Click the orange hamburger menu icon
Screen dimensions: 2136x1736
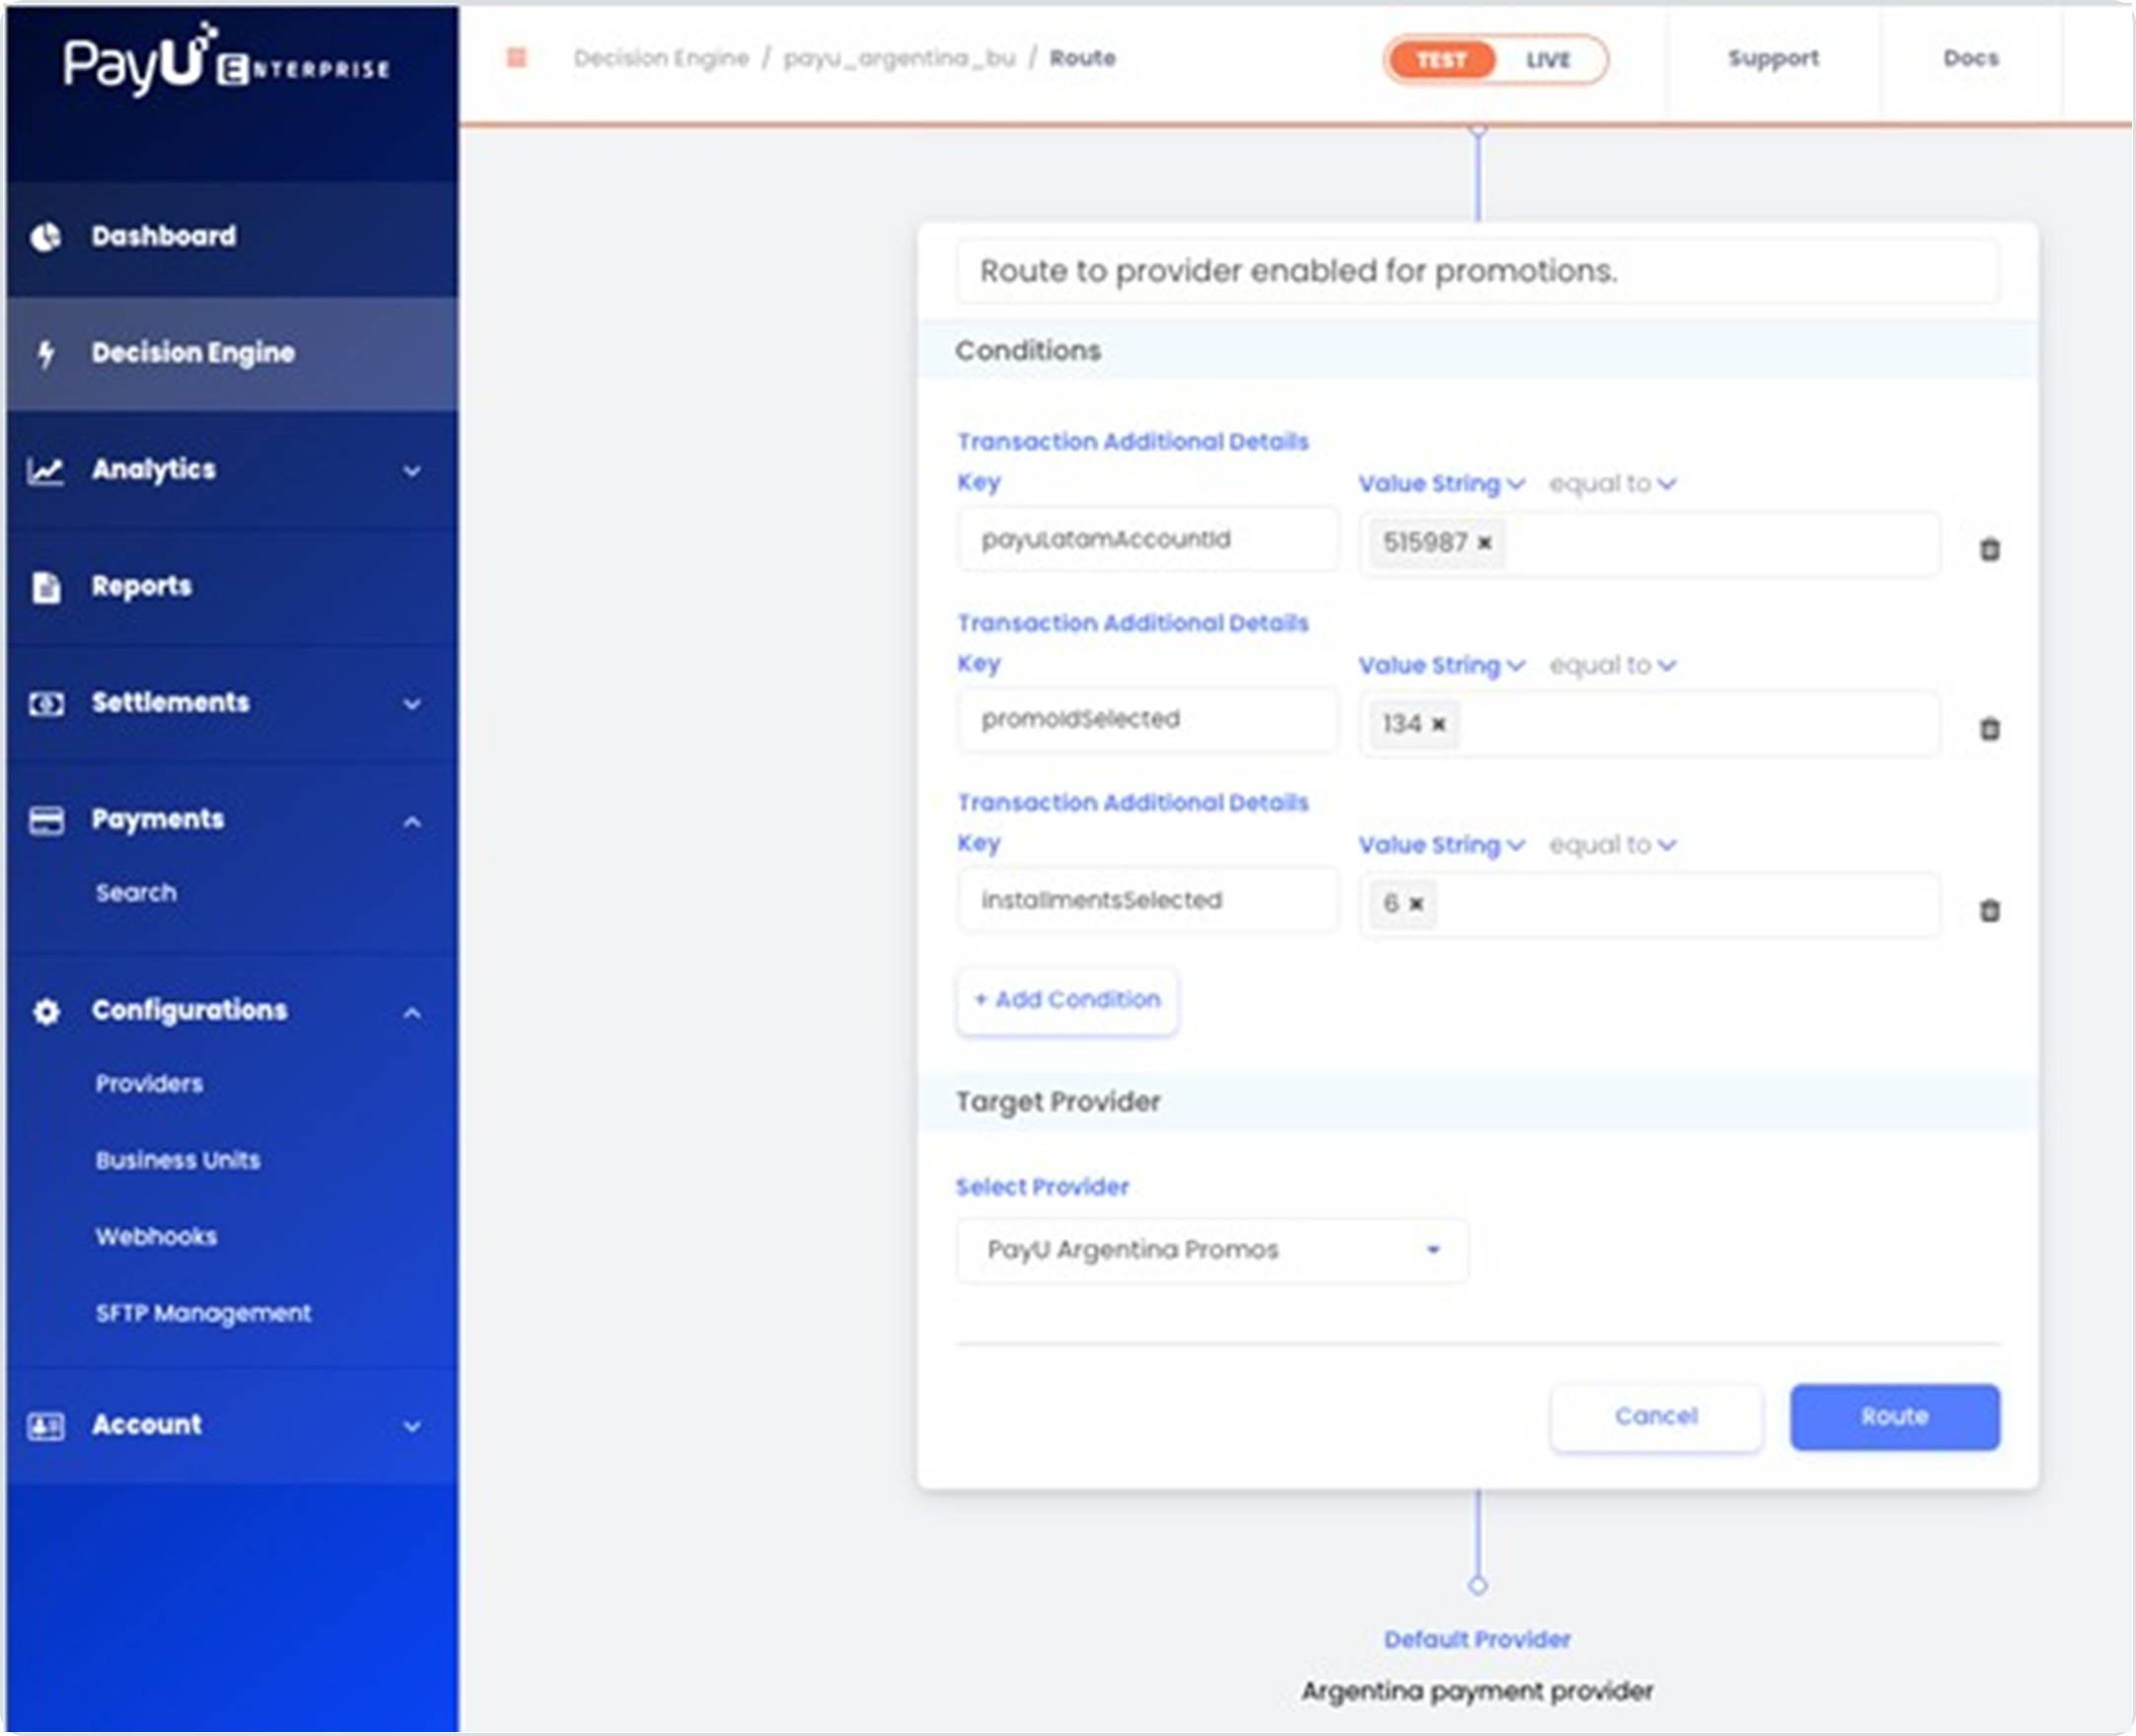point(516,58)
